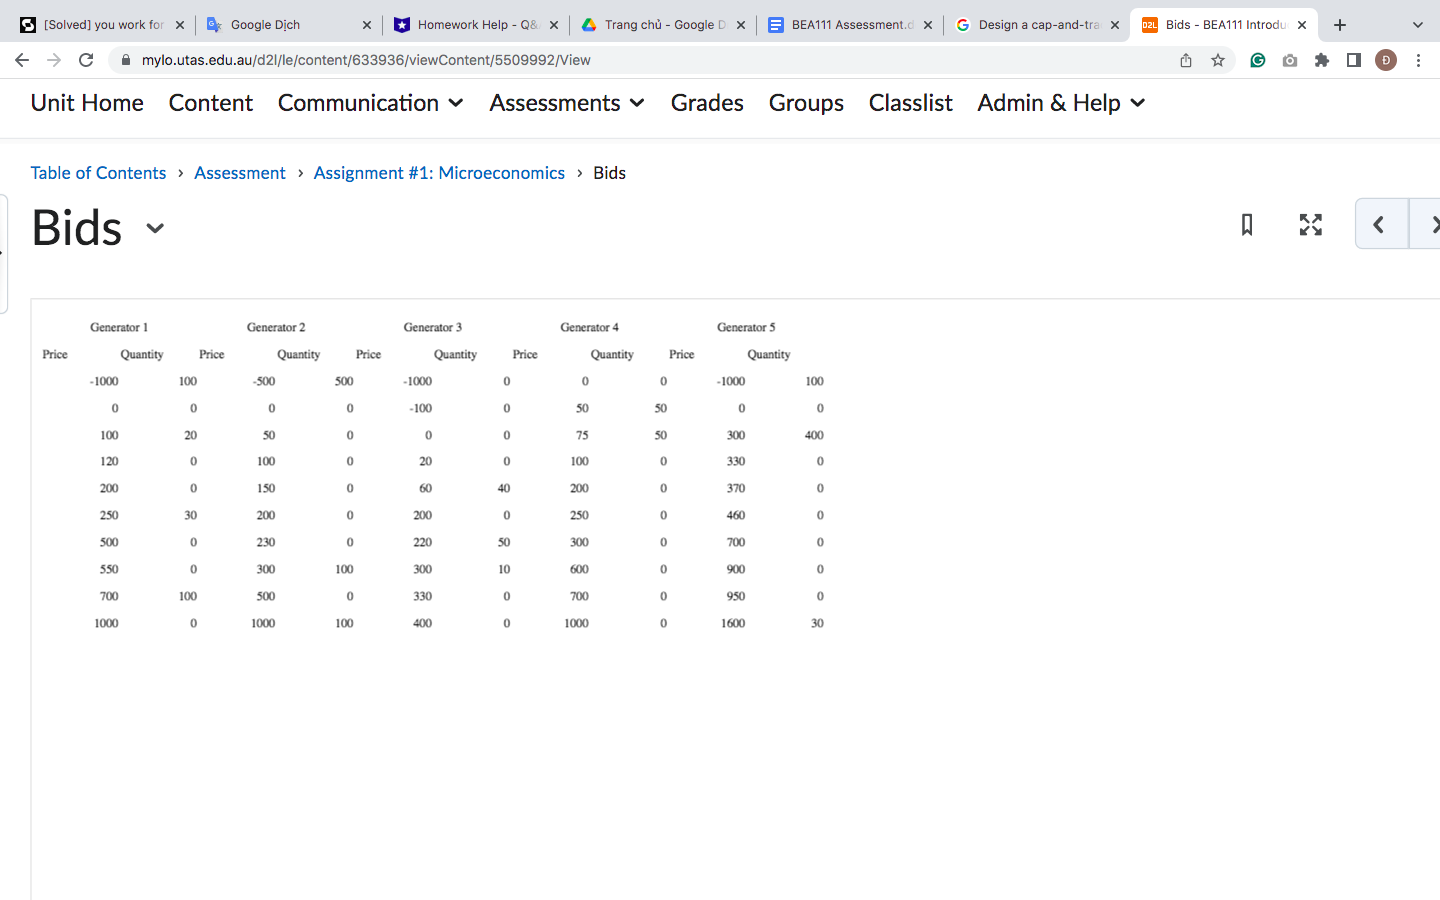Expand the Bids title dropdown chevron
Image resolution: width=1440 pixels, height=900 pixels.
tap(155, 228)
